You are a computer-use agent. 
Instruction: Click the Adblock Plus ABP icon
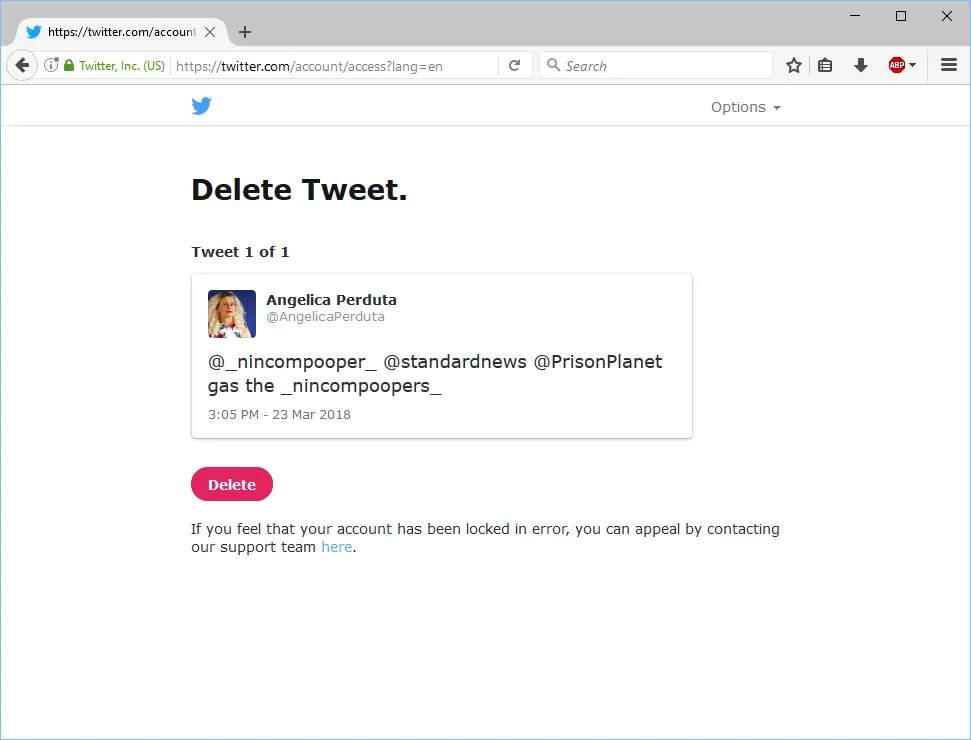[x=897, y=65]
